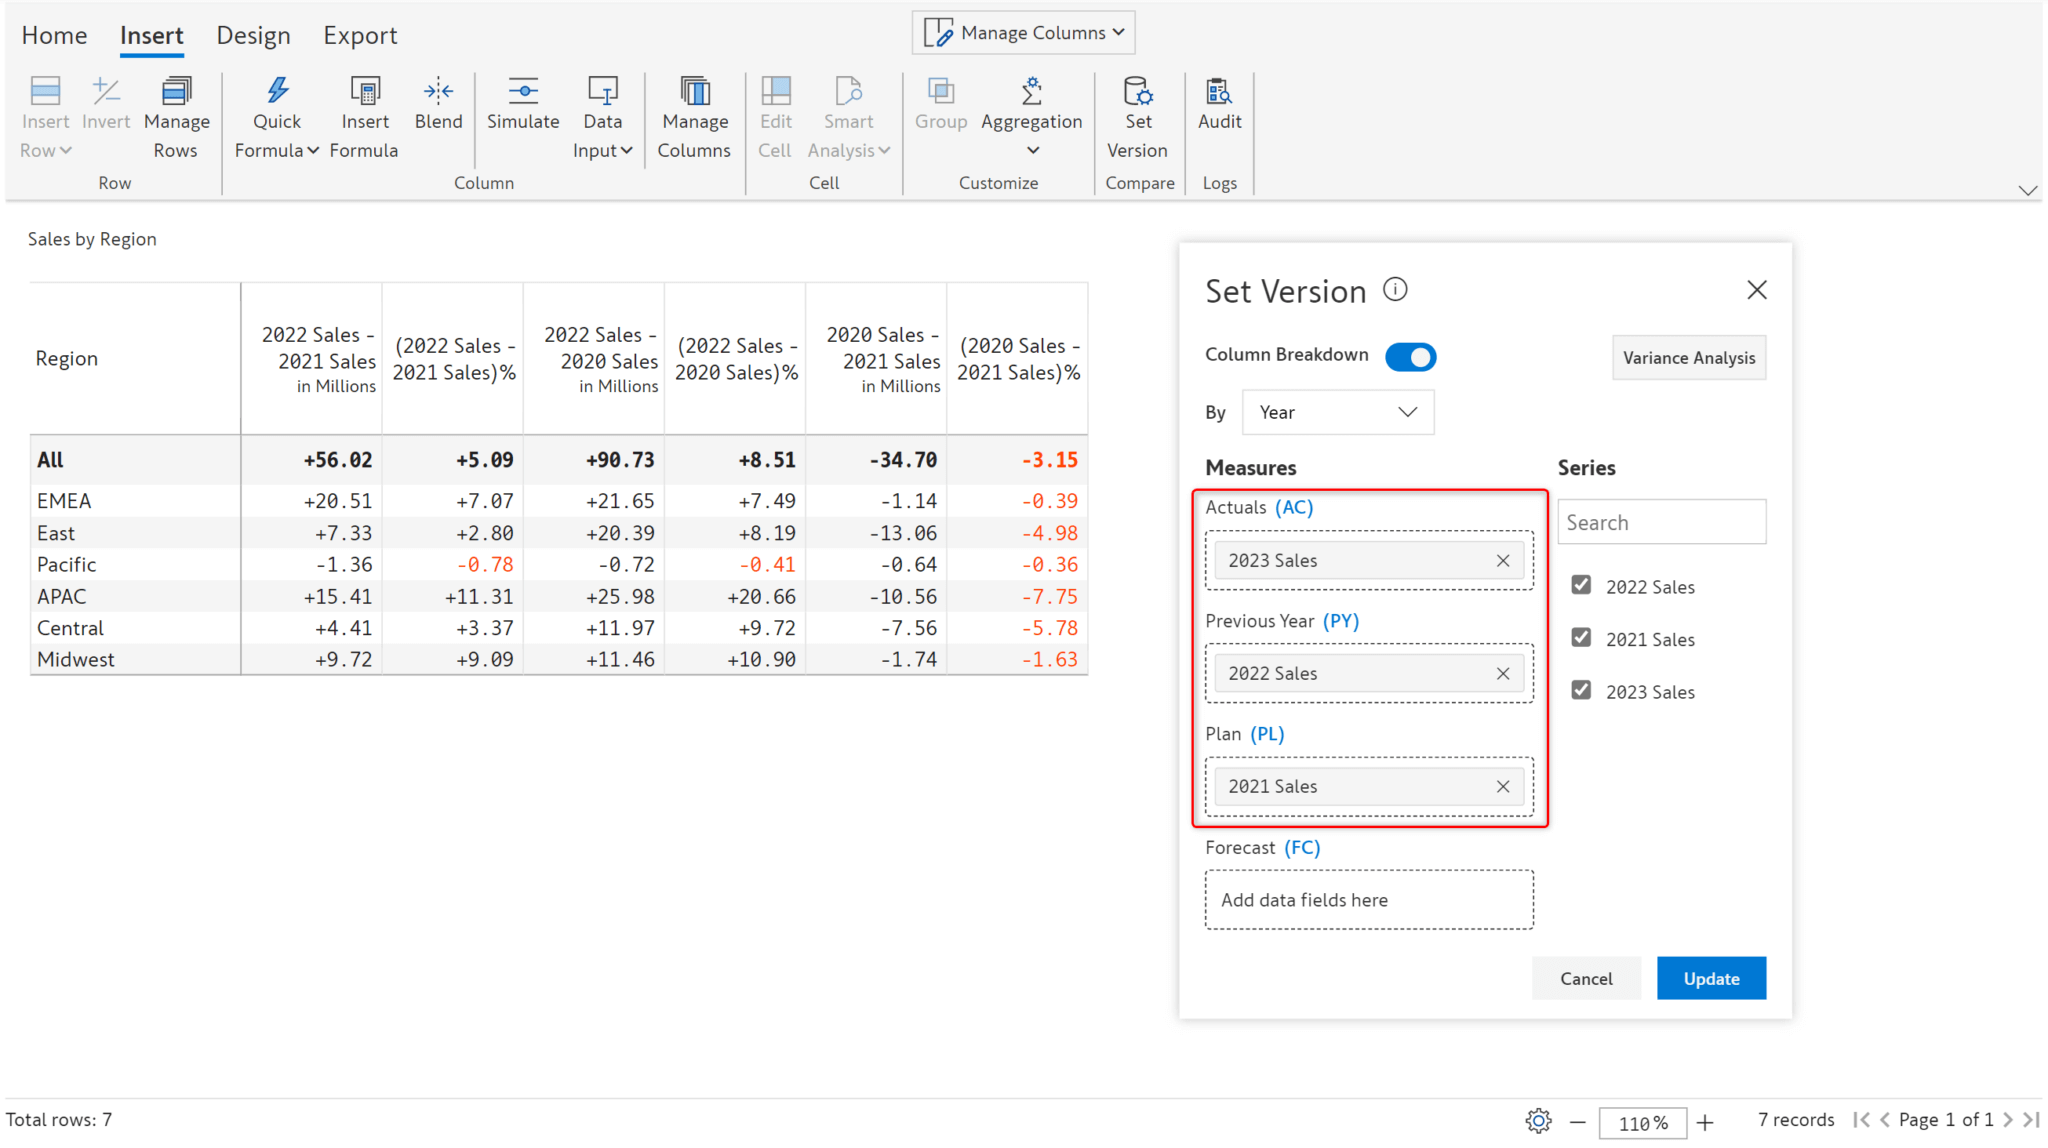Open Variance Analysis

(1688, 357)
